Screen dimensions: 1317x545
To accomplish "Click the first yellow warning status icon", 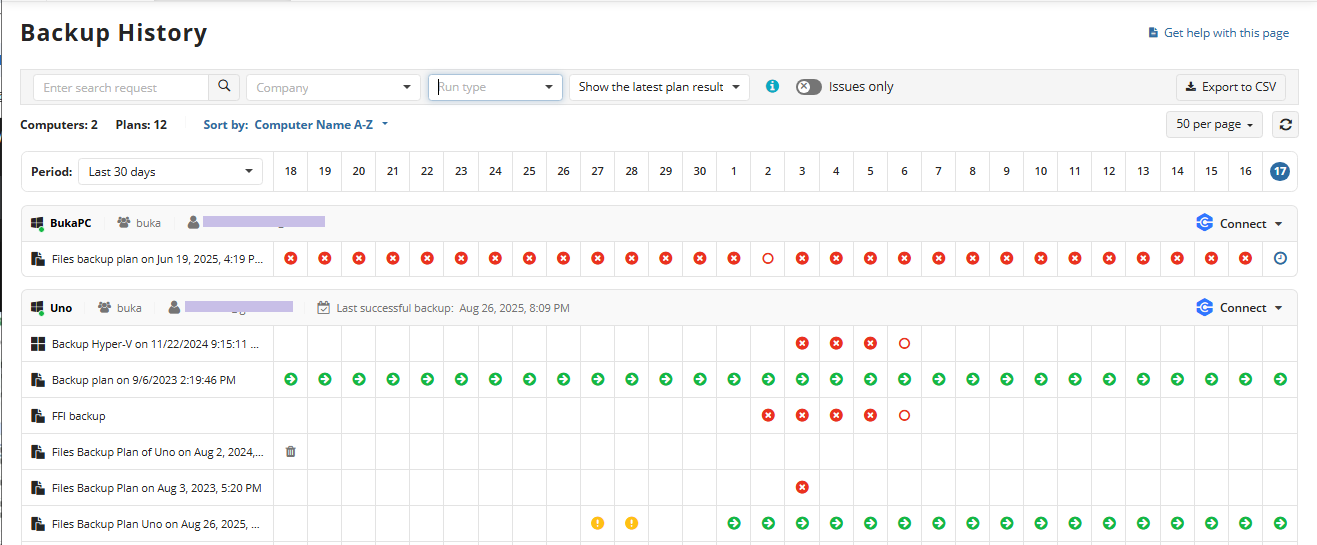I will tap(597, 523).
